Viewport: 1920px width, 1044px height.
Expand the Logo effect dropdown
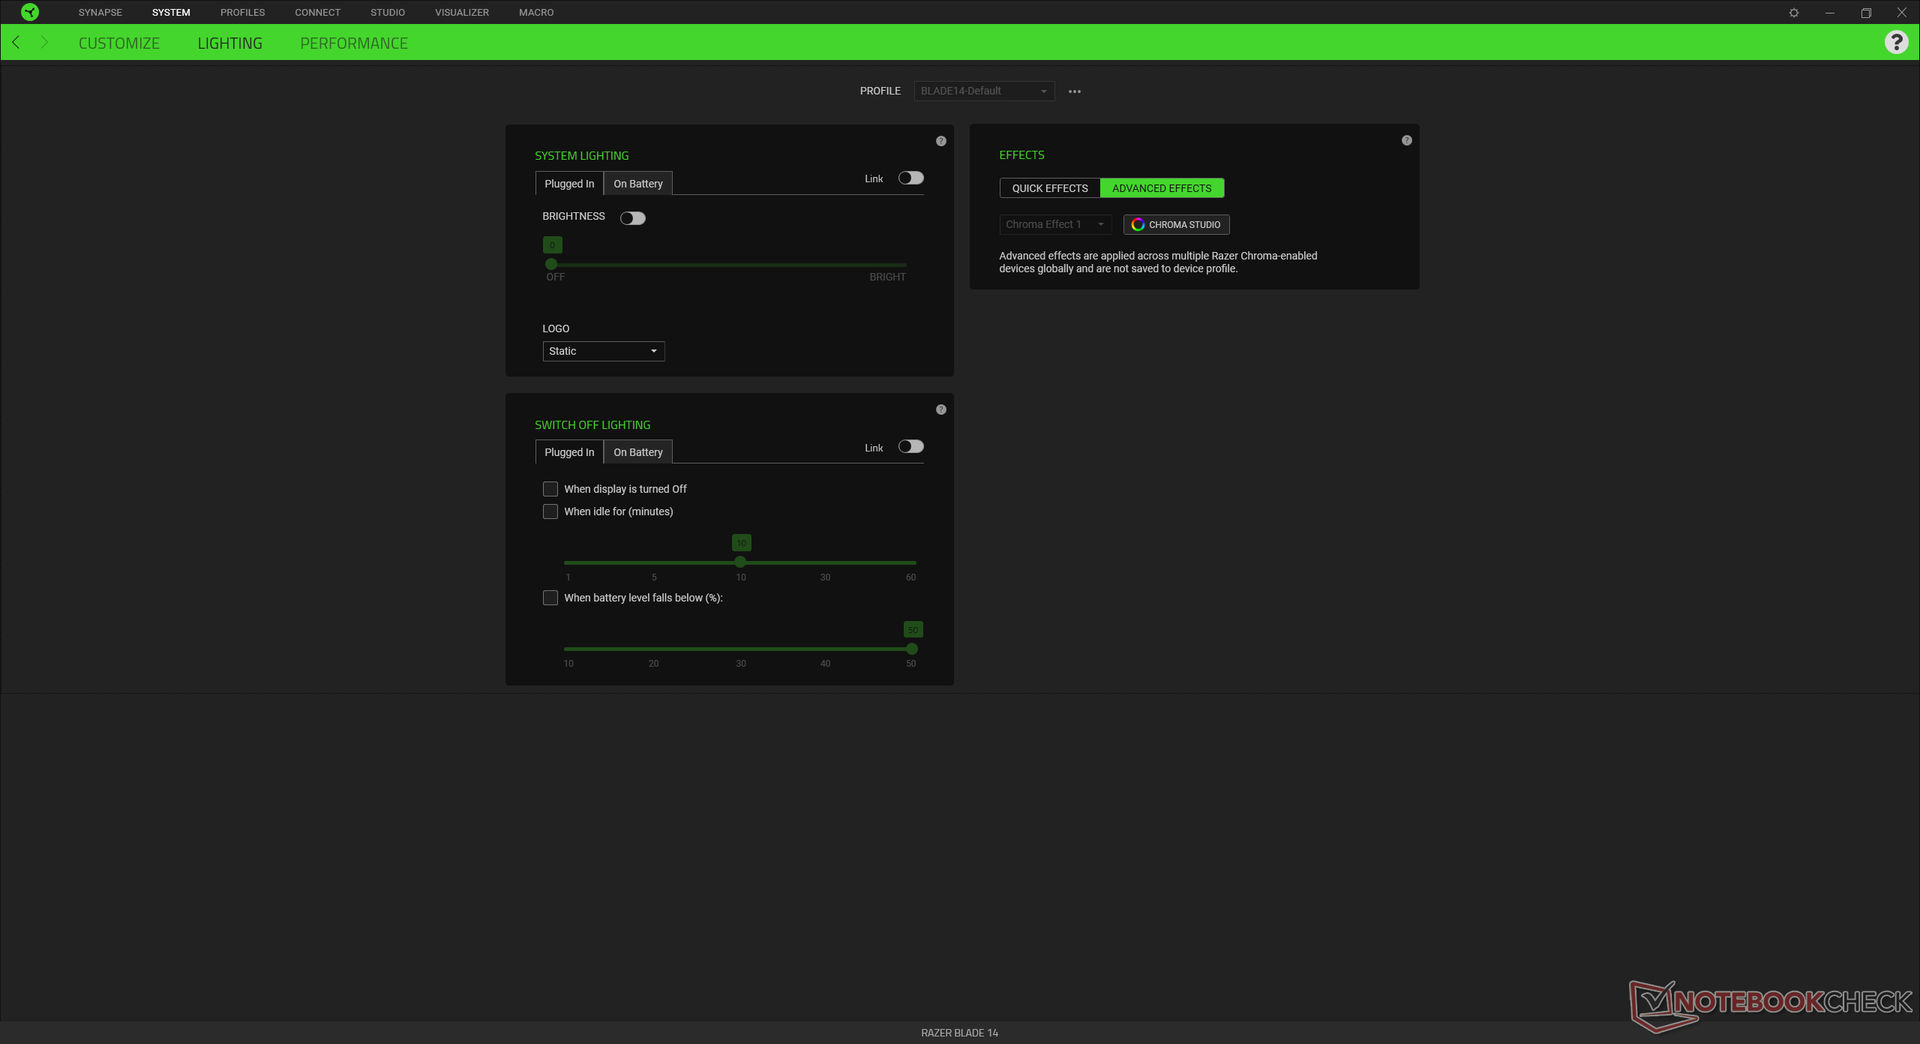coord(604,351)
